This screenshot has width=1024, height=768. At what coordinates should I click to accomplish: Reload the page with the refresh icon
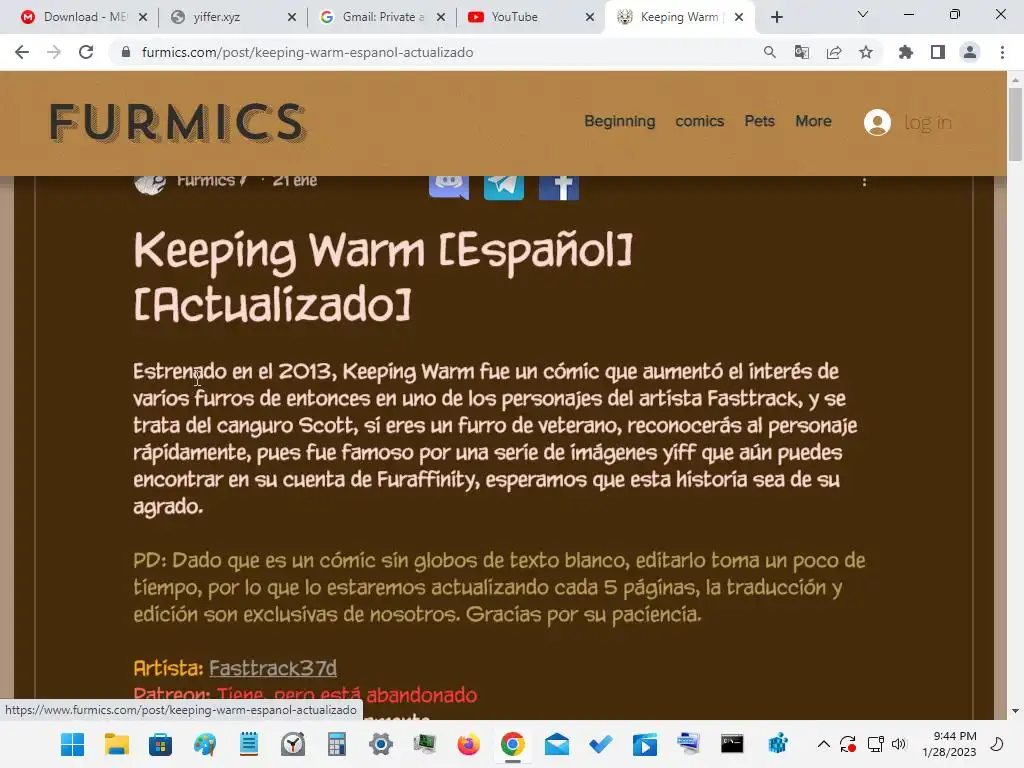pos(86,52)
